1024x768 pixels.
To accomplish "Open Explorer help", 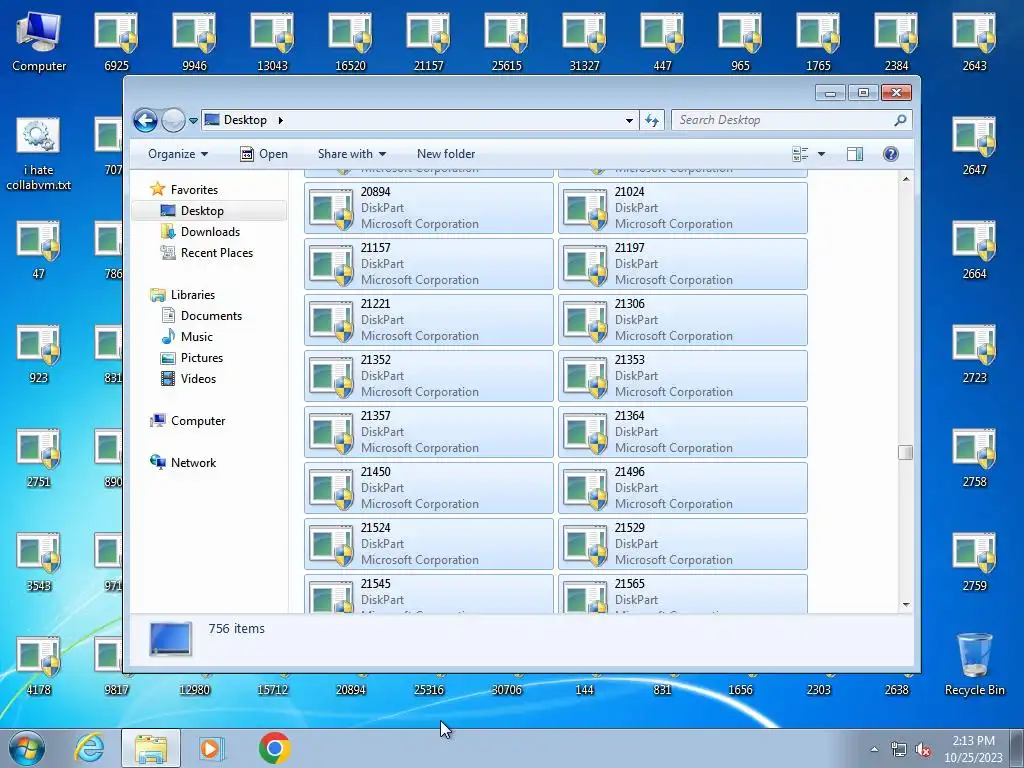I will [x=890, y=154].
